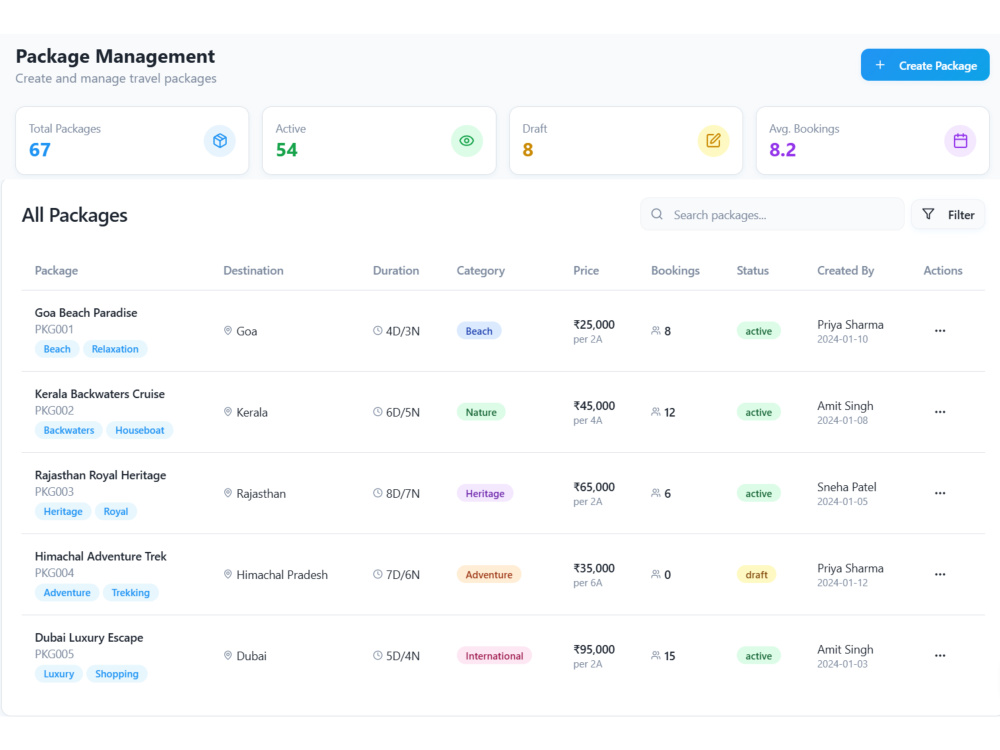Click people icon beside 6 bookings
This screenshot has height=750, width=1000.
pyautogui.click(x=656, y=493)
